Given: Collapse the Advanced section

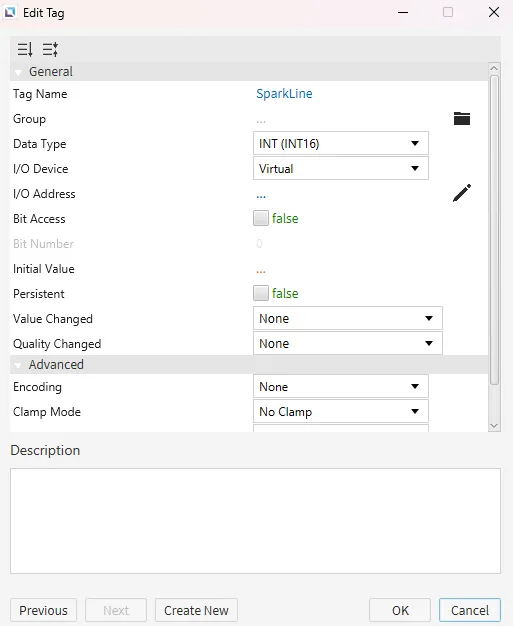Looking at the screenshot, I should point(18,365).
